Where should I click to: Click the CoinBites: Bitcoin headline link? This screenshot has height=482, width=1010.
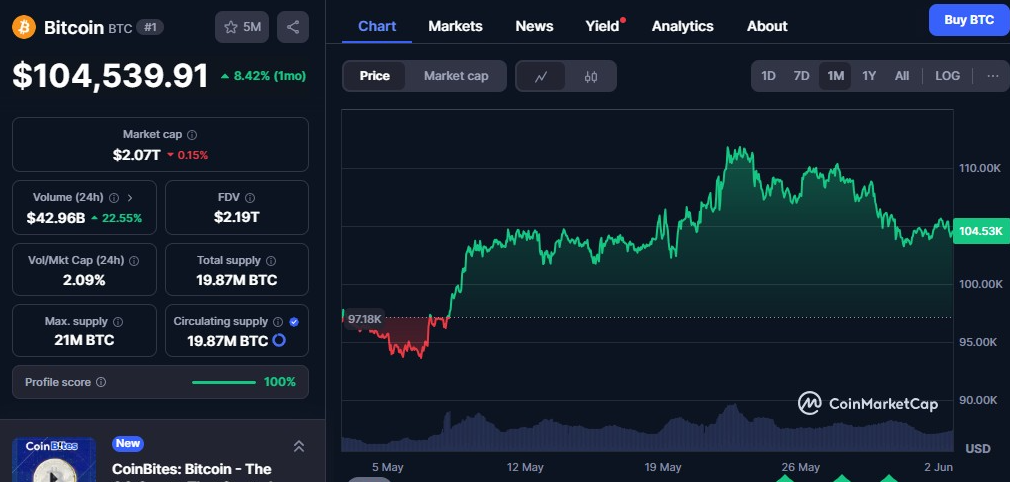[192, 468]
